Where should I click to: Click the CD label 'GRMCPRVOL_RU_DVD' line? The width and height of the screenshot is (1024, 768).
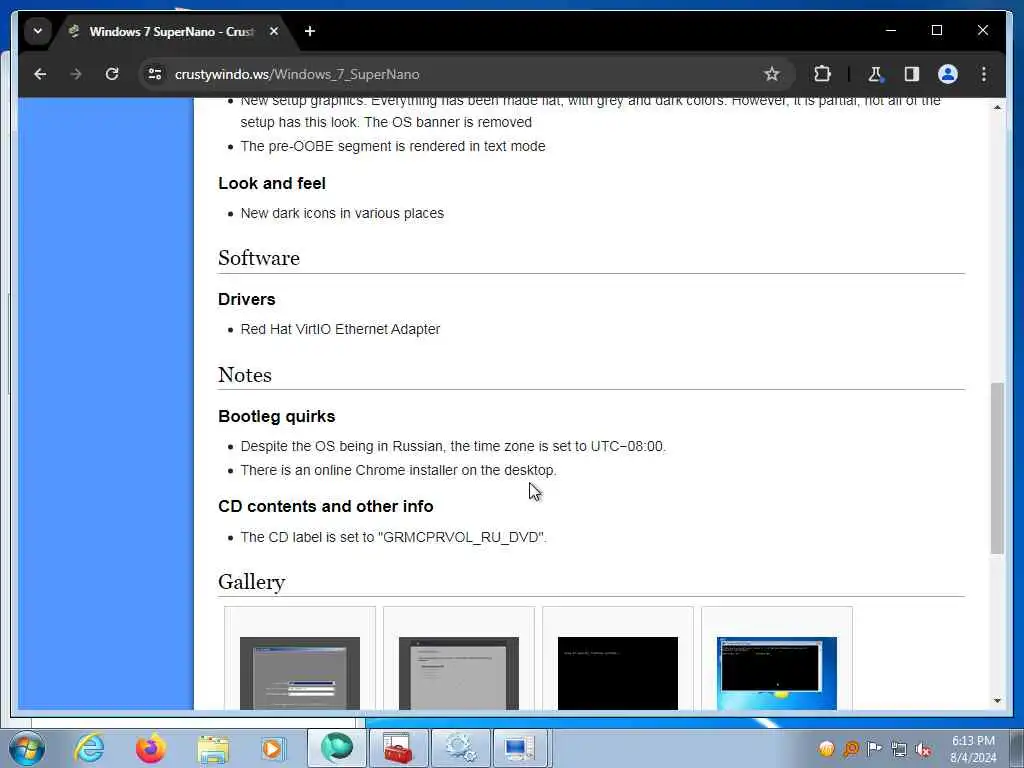393,537
